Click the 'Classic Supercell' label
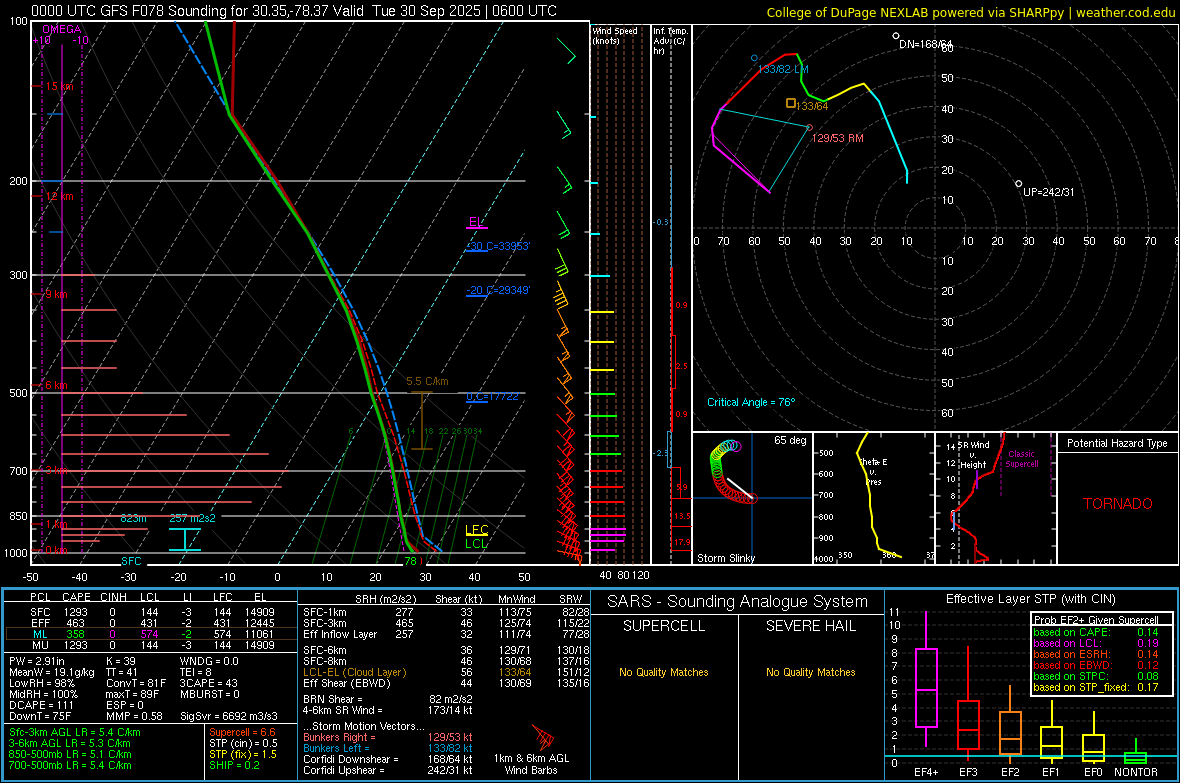Screen dimensions: 1180x783 coord(1022,459)
